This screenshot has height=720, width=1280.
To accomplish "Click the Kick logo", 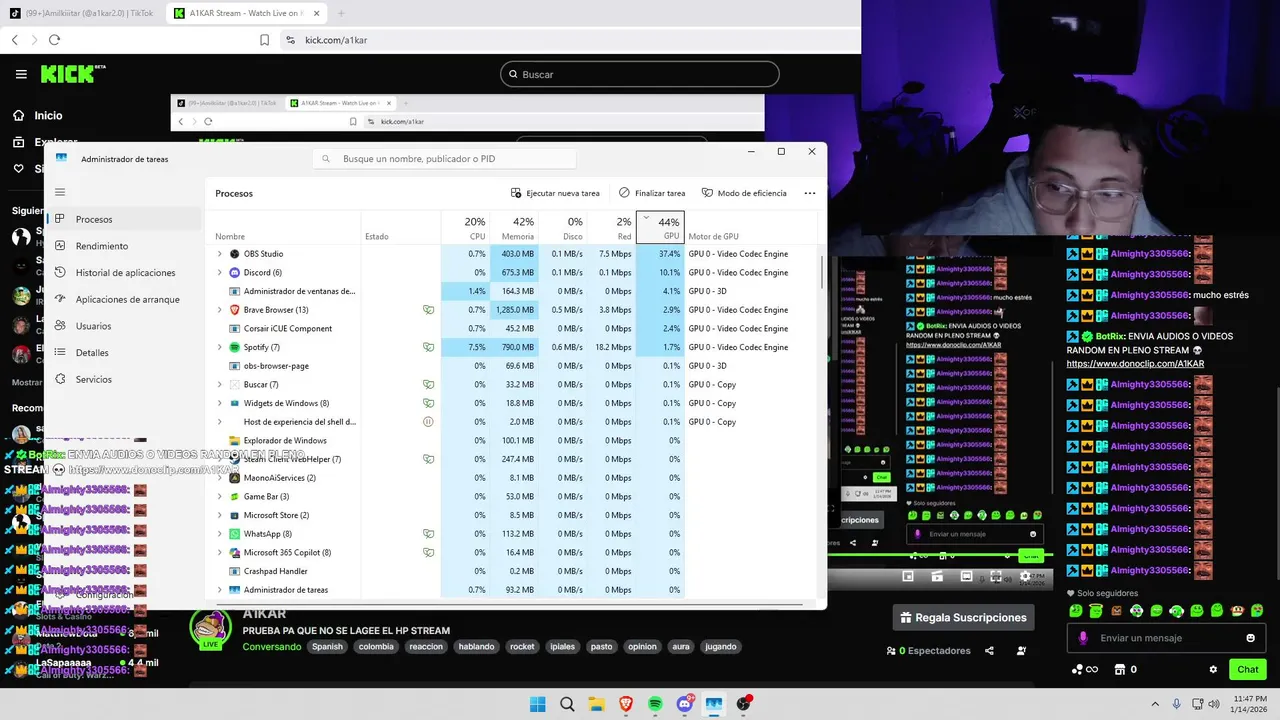I will click(73, 74).
